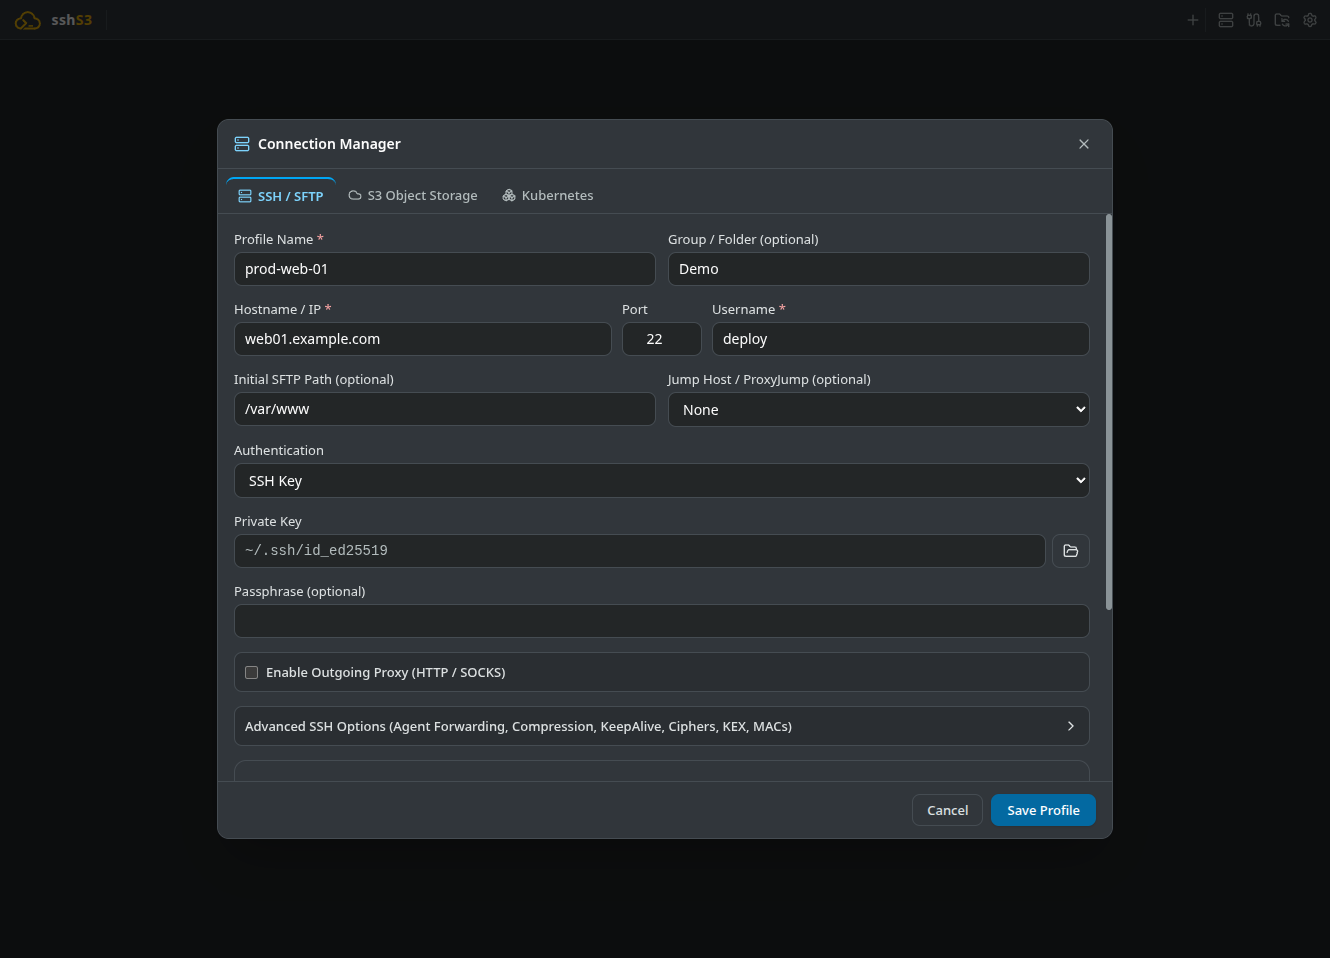This screenshot has height=958, width=1330.
Task: Click the dialog vertical scrollbar
Action: coord(1109,412)
